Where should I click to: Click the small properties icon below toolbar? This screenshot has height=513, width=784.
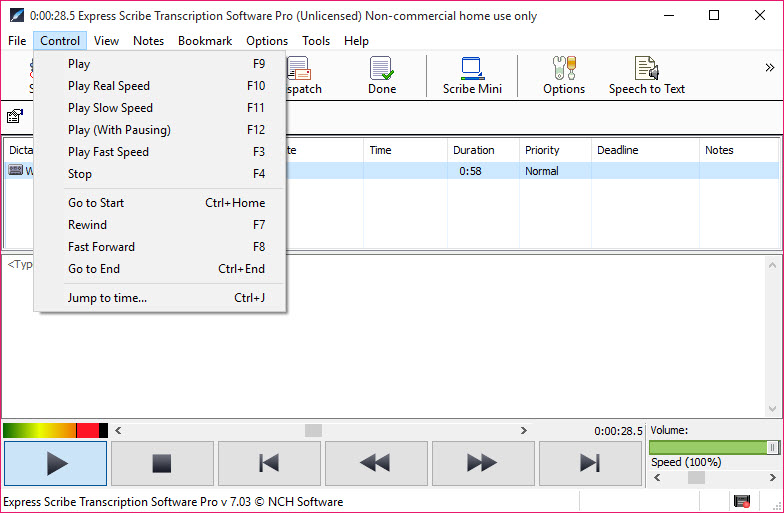click(15, 116)
